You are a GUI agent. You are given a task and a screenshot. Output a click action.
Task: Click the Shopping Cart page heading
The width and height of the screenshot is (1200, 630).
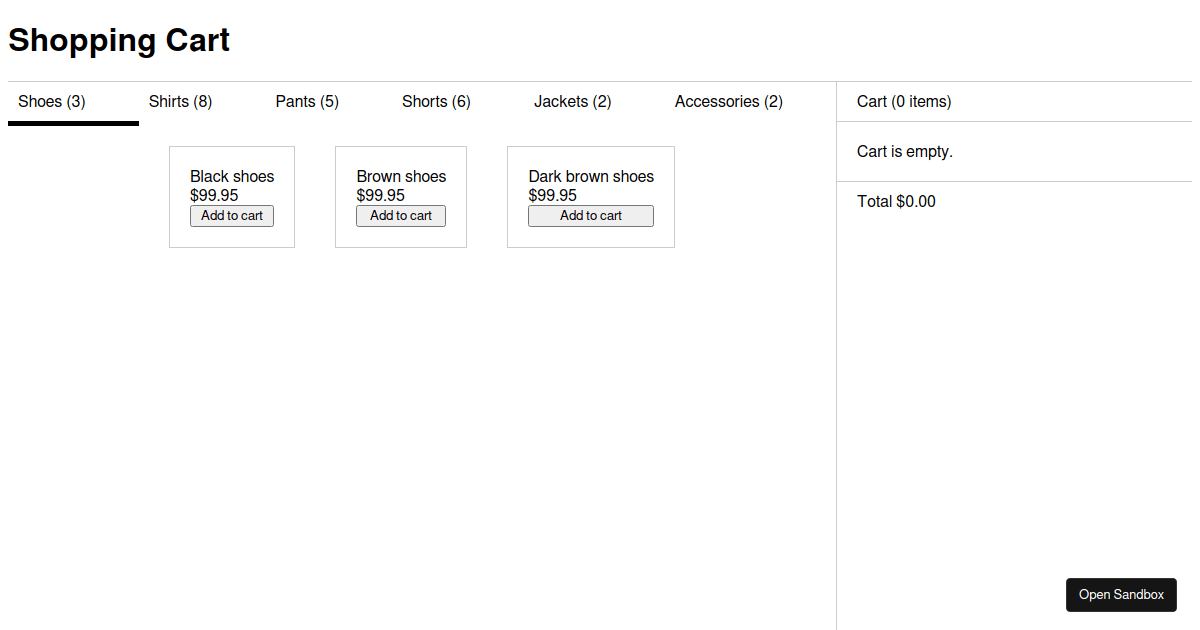tap(119, 41)
